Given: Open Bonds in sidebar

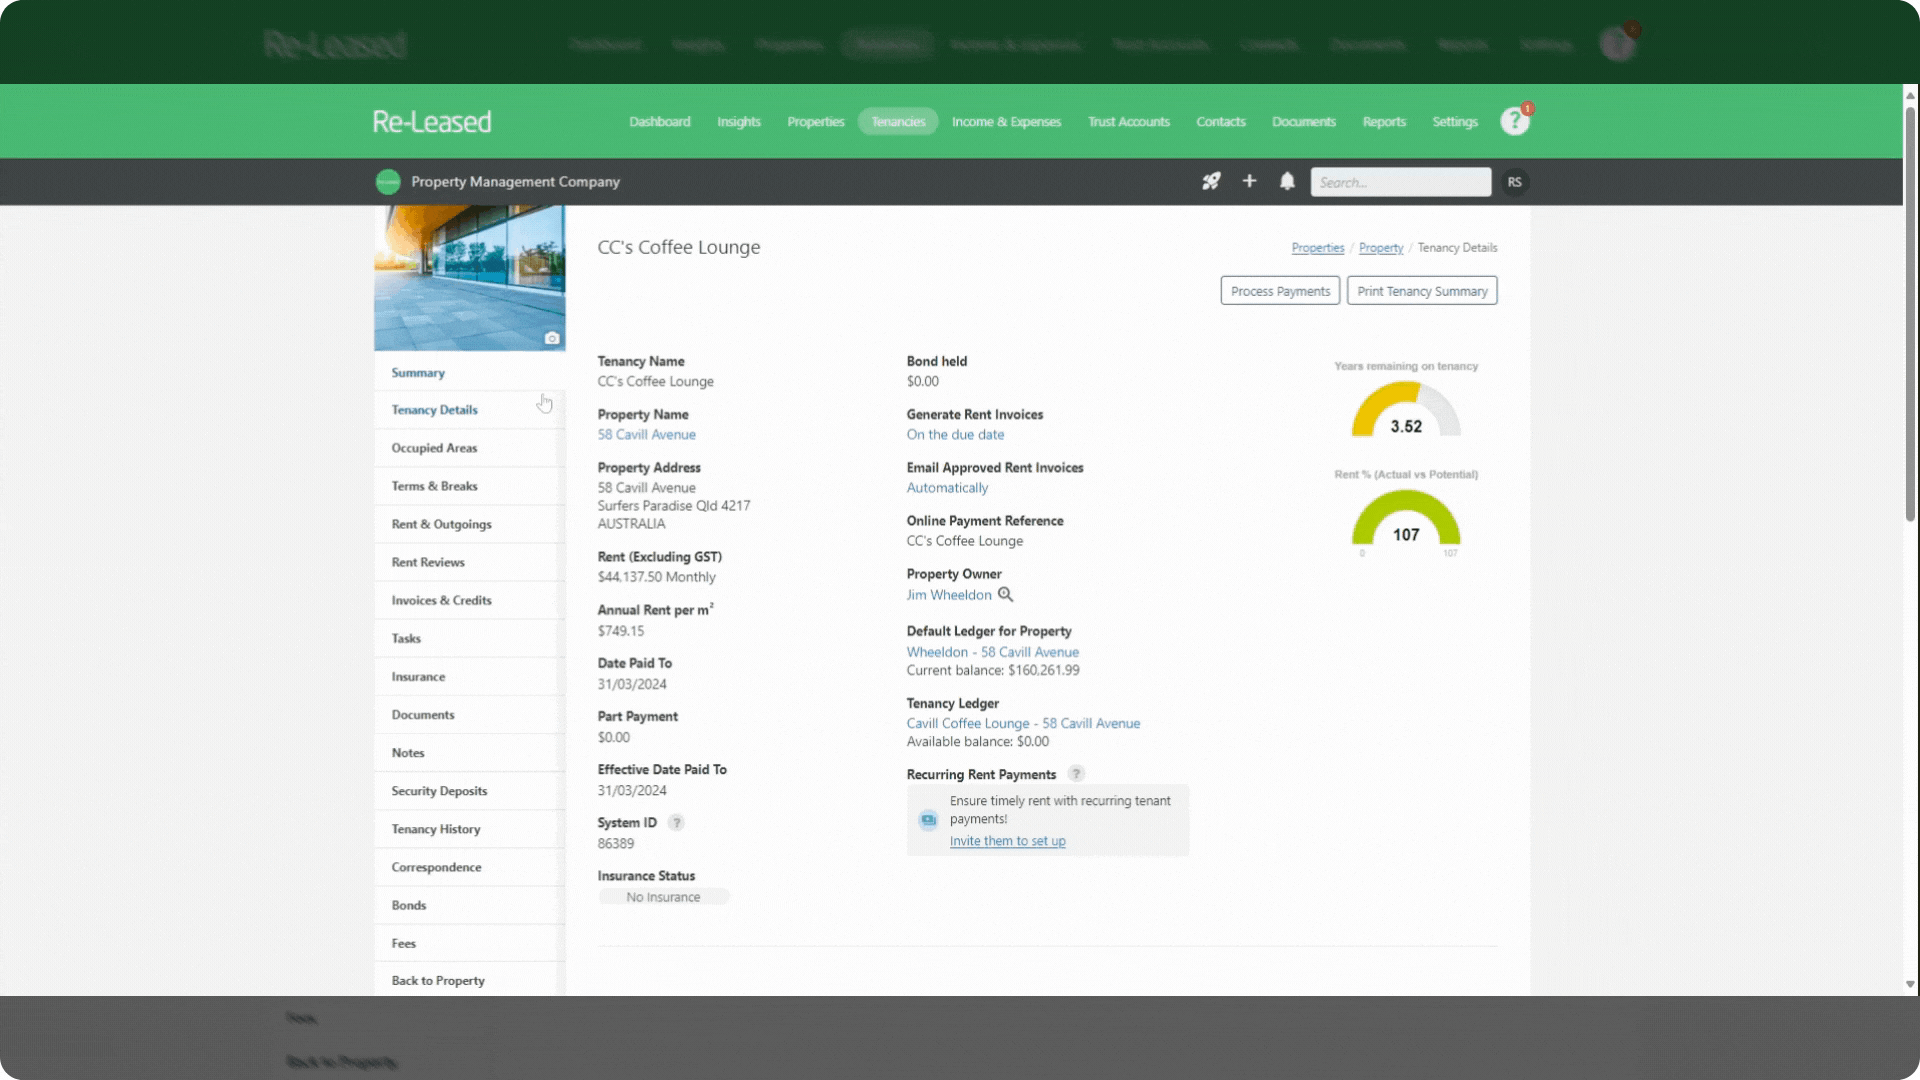Looking at the screenshot, I should (x=469, y=905).
